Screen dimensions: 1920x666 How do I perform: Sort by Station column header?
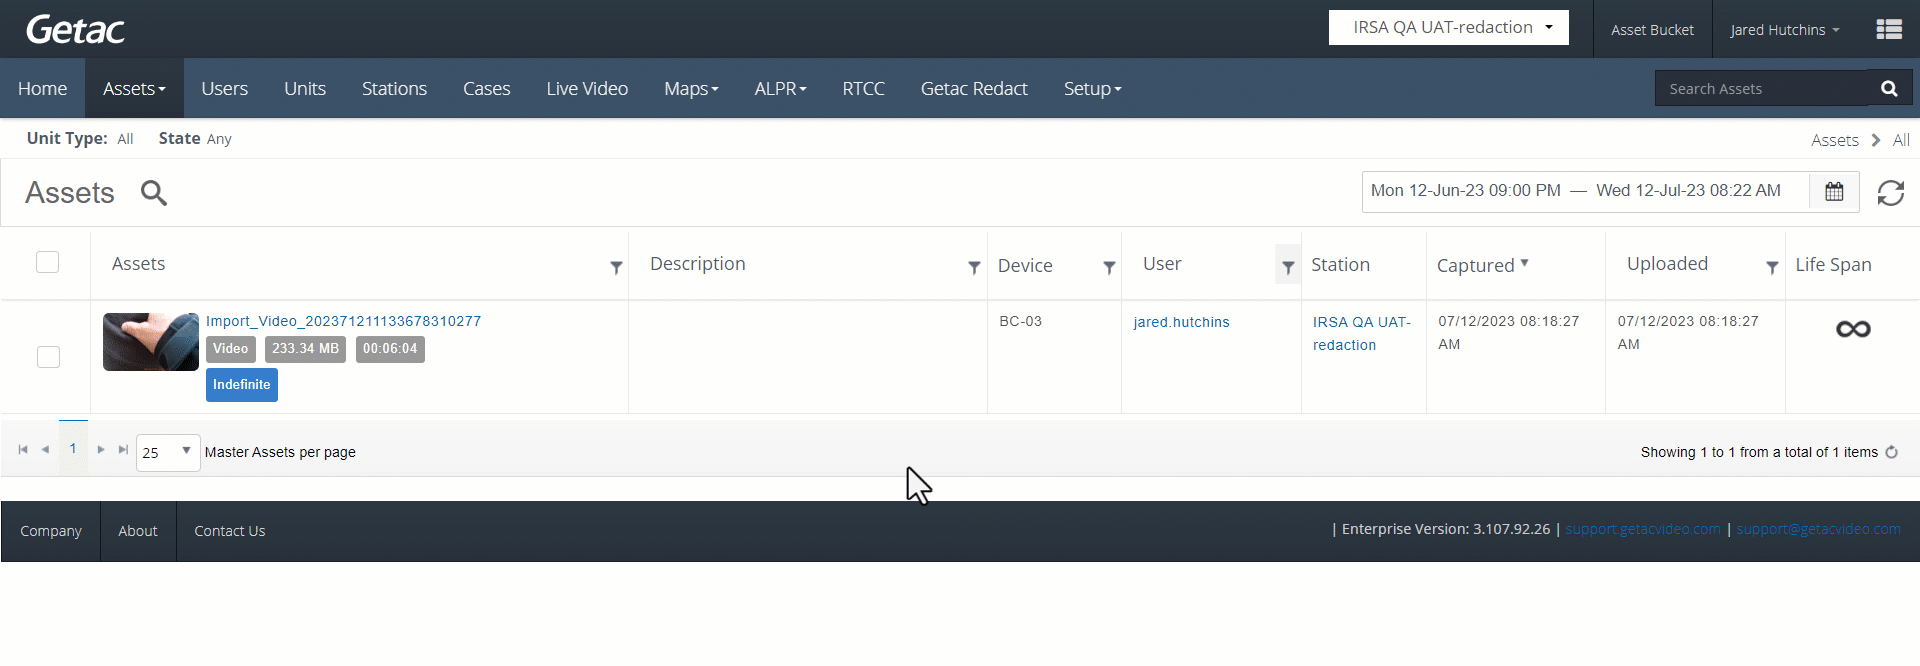point(1340,265)
